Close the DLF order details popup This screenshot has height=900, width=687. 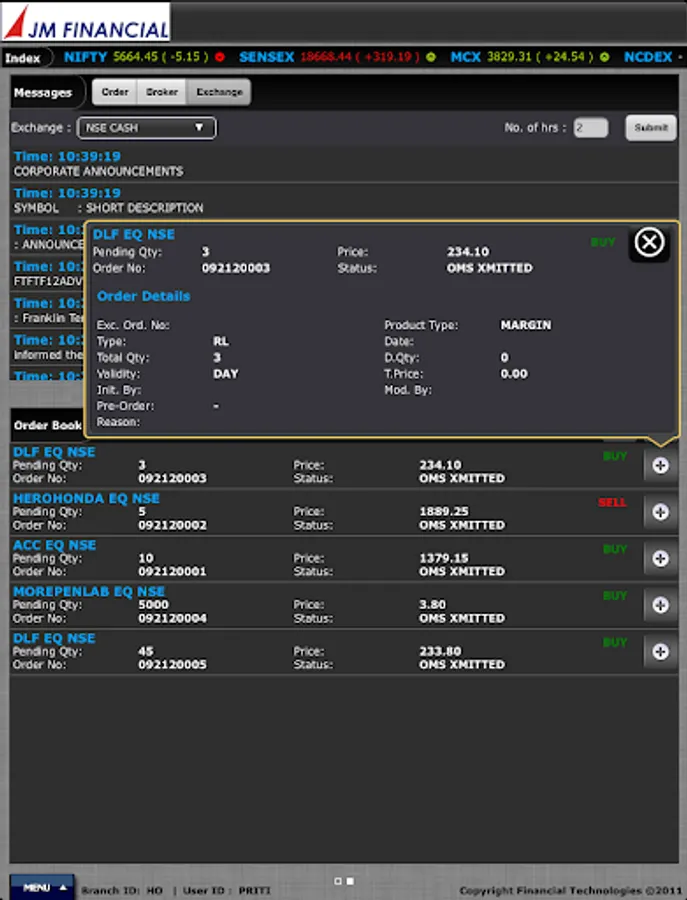[x=649, y=243]
